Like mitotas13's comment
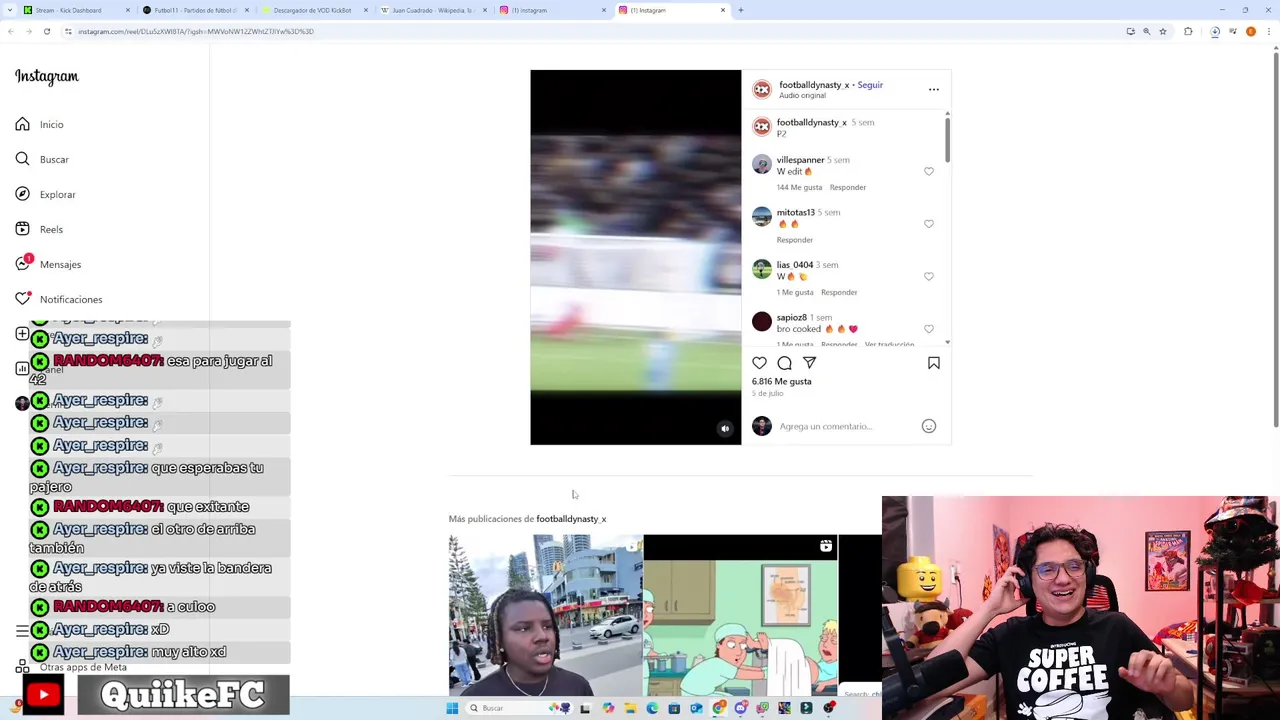 (x=929, y=224)
